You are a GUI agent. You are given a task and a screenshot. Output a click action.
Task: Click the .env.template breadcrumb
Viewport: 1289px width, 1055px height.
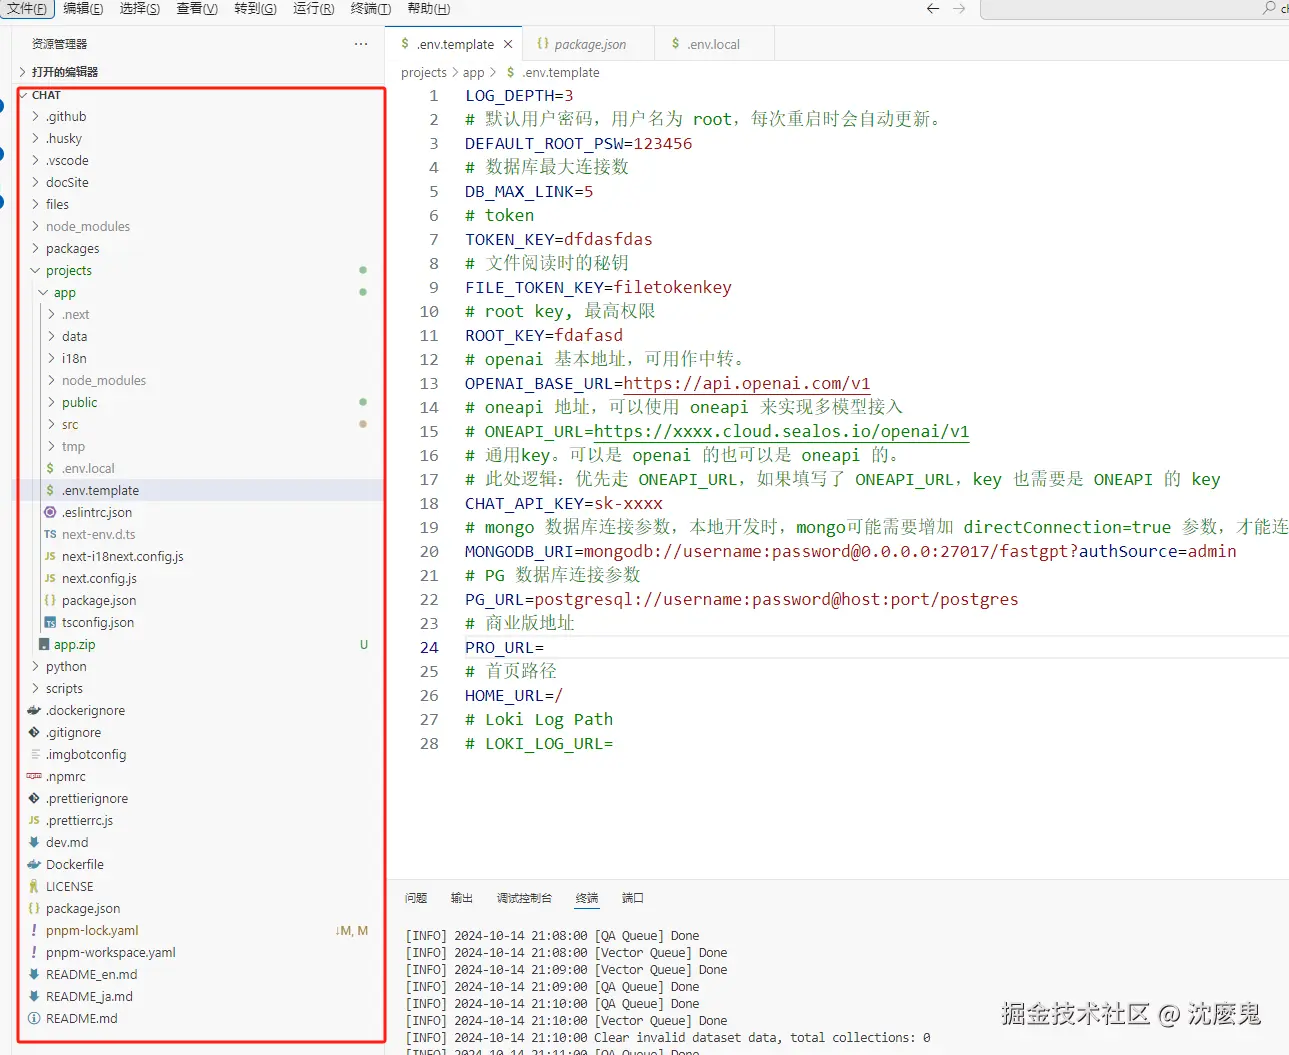(561, 72)
